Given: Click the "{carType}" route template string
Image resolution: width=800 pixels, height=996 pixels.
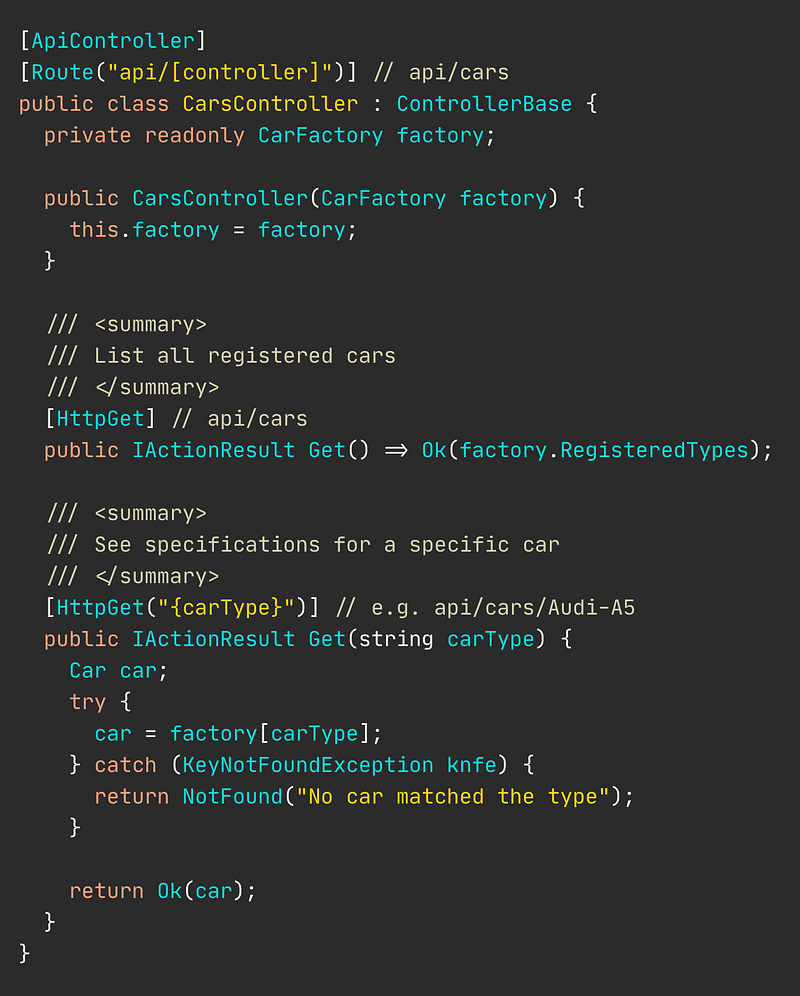Looking at the screenshot, I should coord(226,607).
